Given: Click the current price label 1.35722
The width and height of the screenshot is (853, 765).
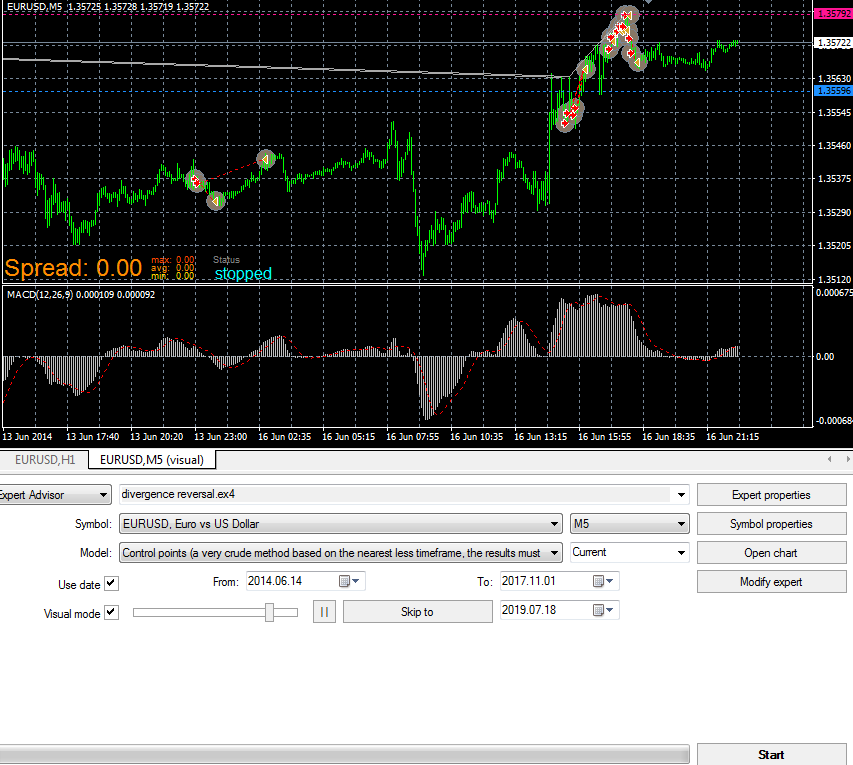Looking at the screenshot, I should 833,42.
